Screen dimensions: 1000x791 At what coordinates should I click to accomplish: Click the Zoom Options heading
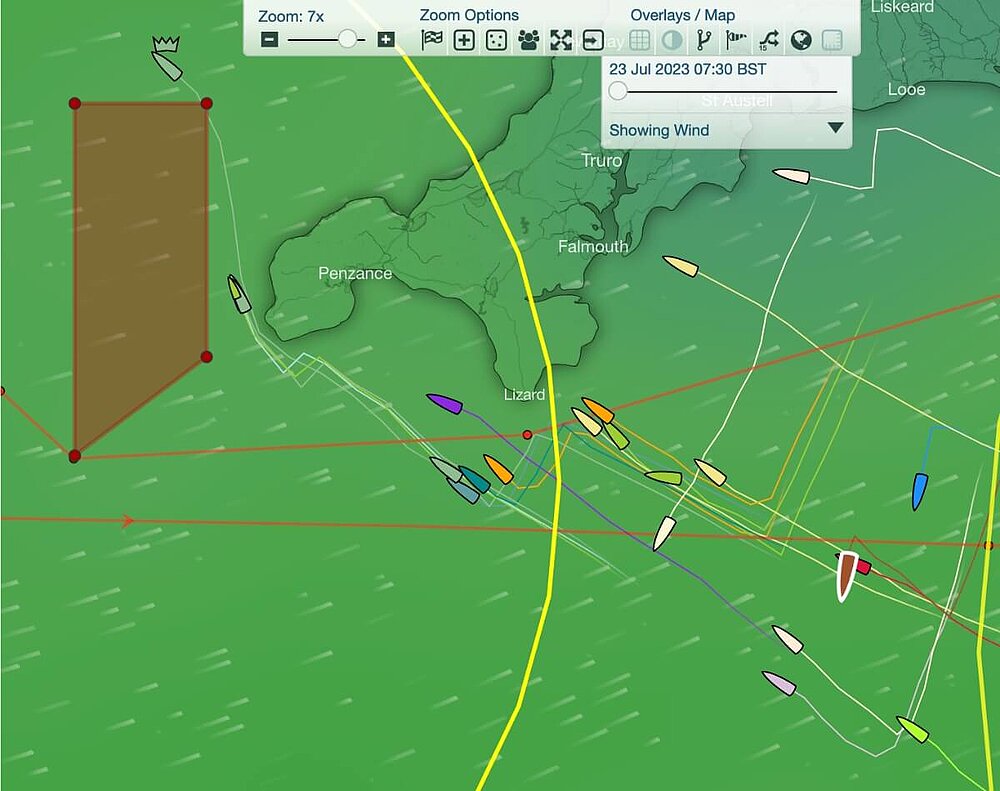(x=469, y=15)
